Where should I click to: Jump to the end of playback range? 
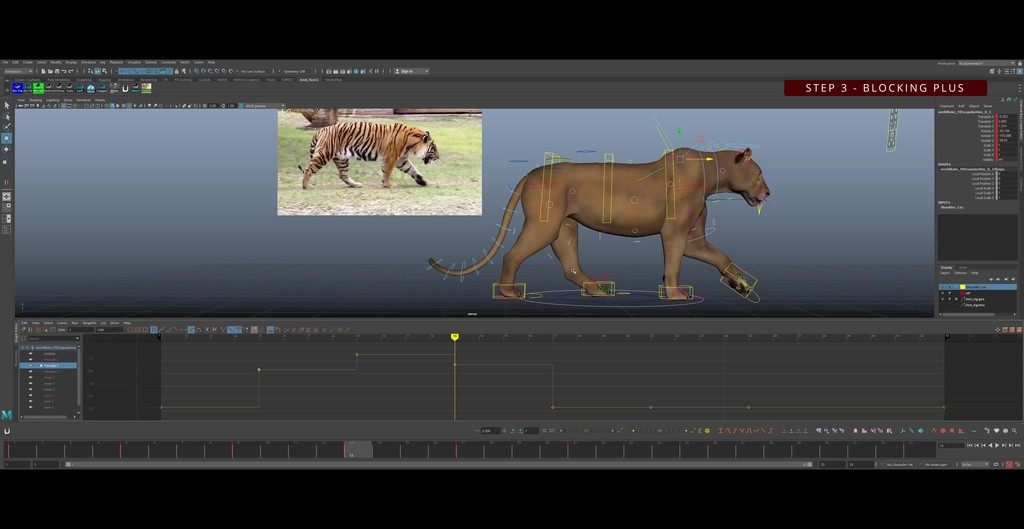tap(1018, 445)
